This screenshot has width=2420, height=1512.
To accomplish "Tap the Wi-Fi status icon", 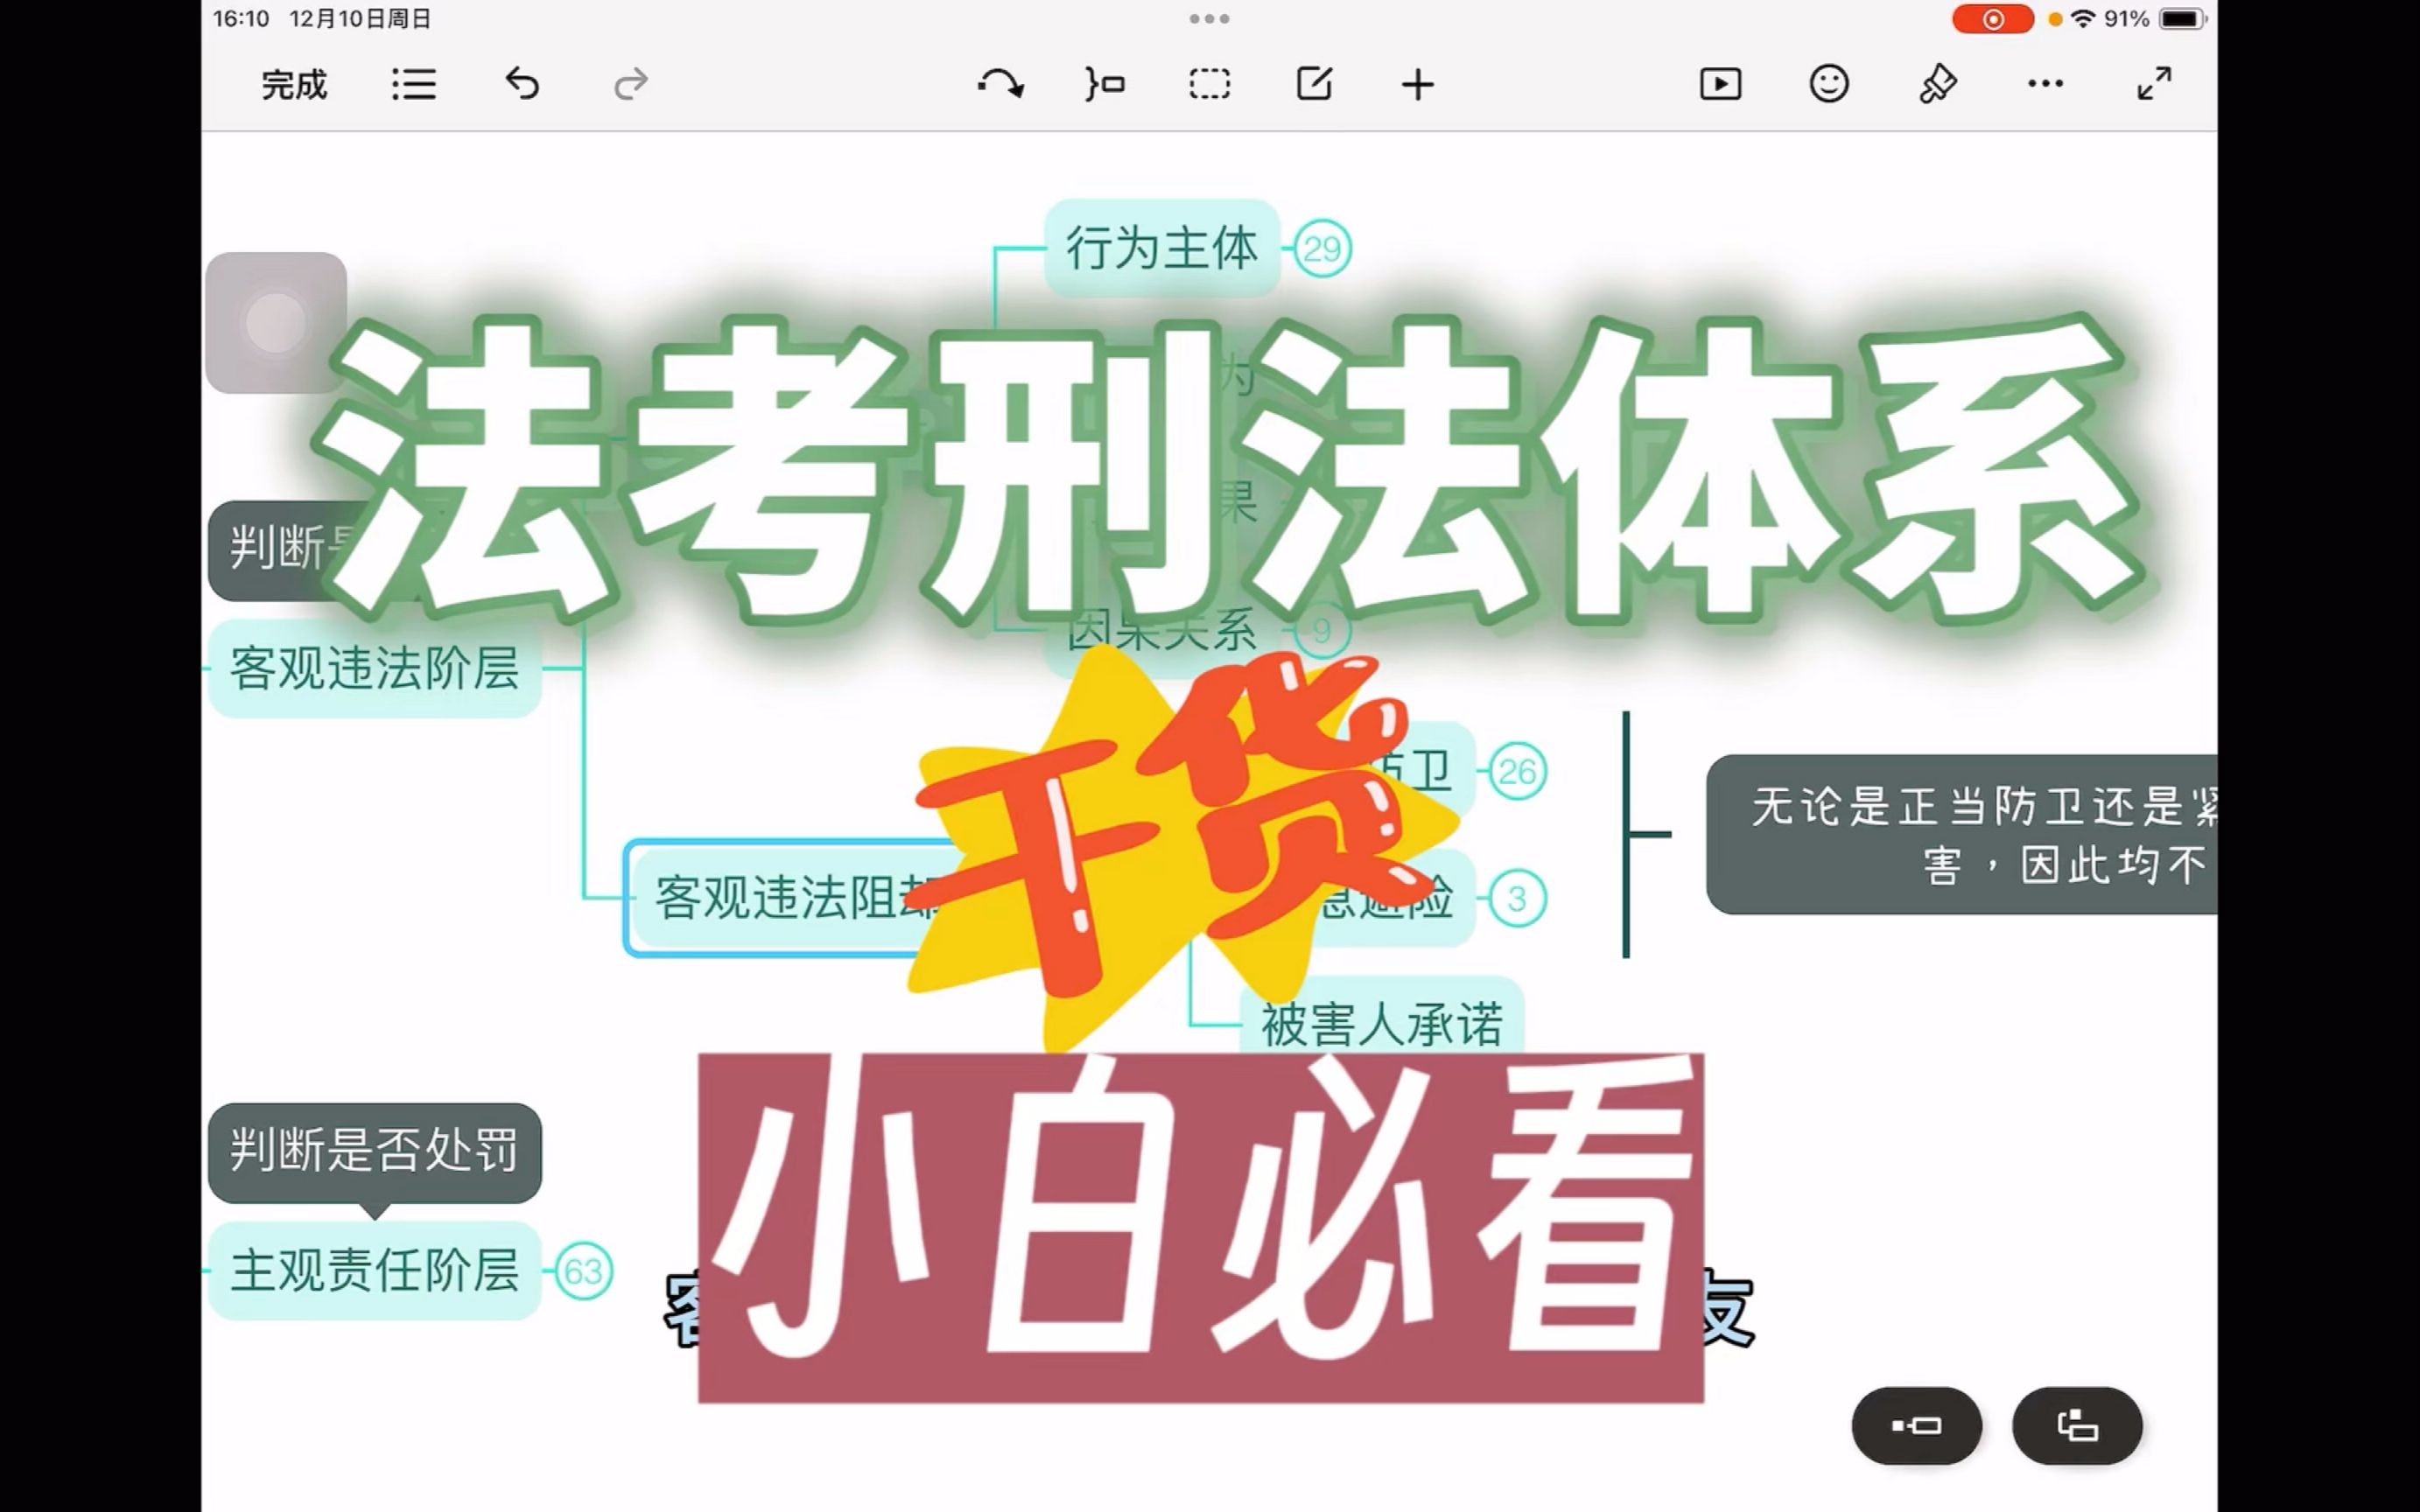I will (2083, 19).
